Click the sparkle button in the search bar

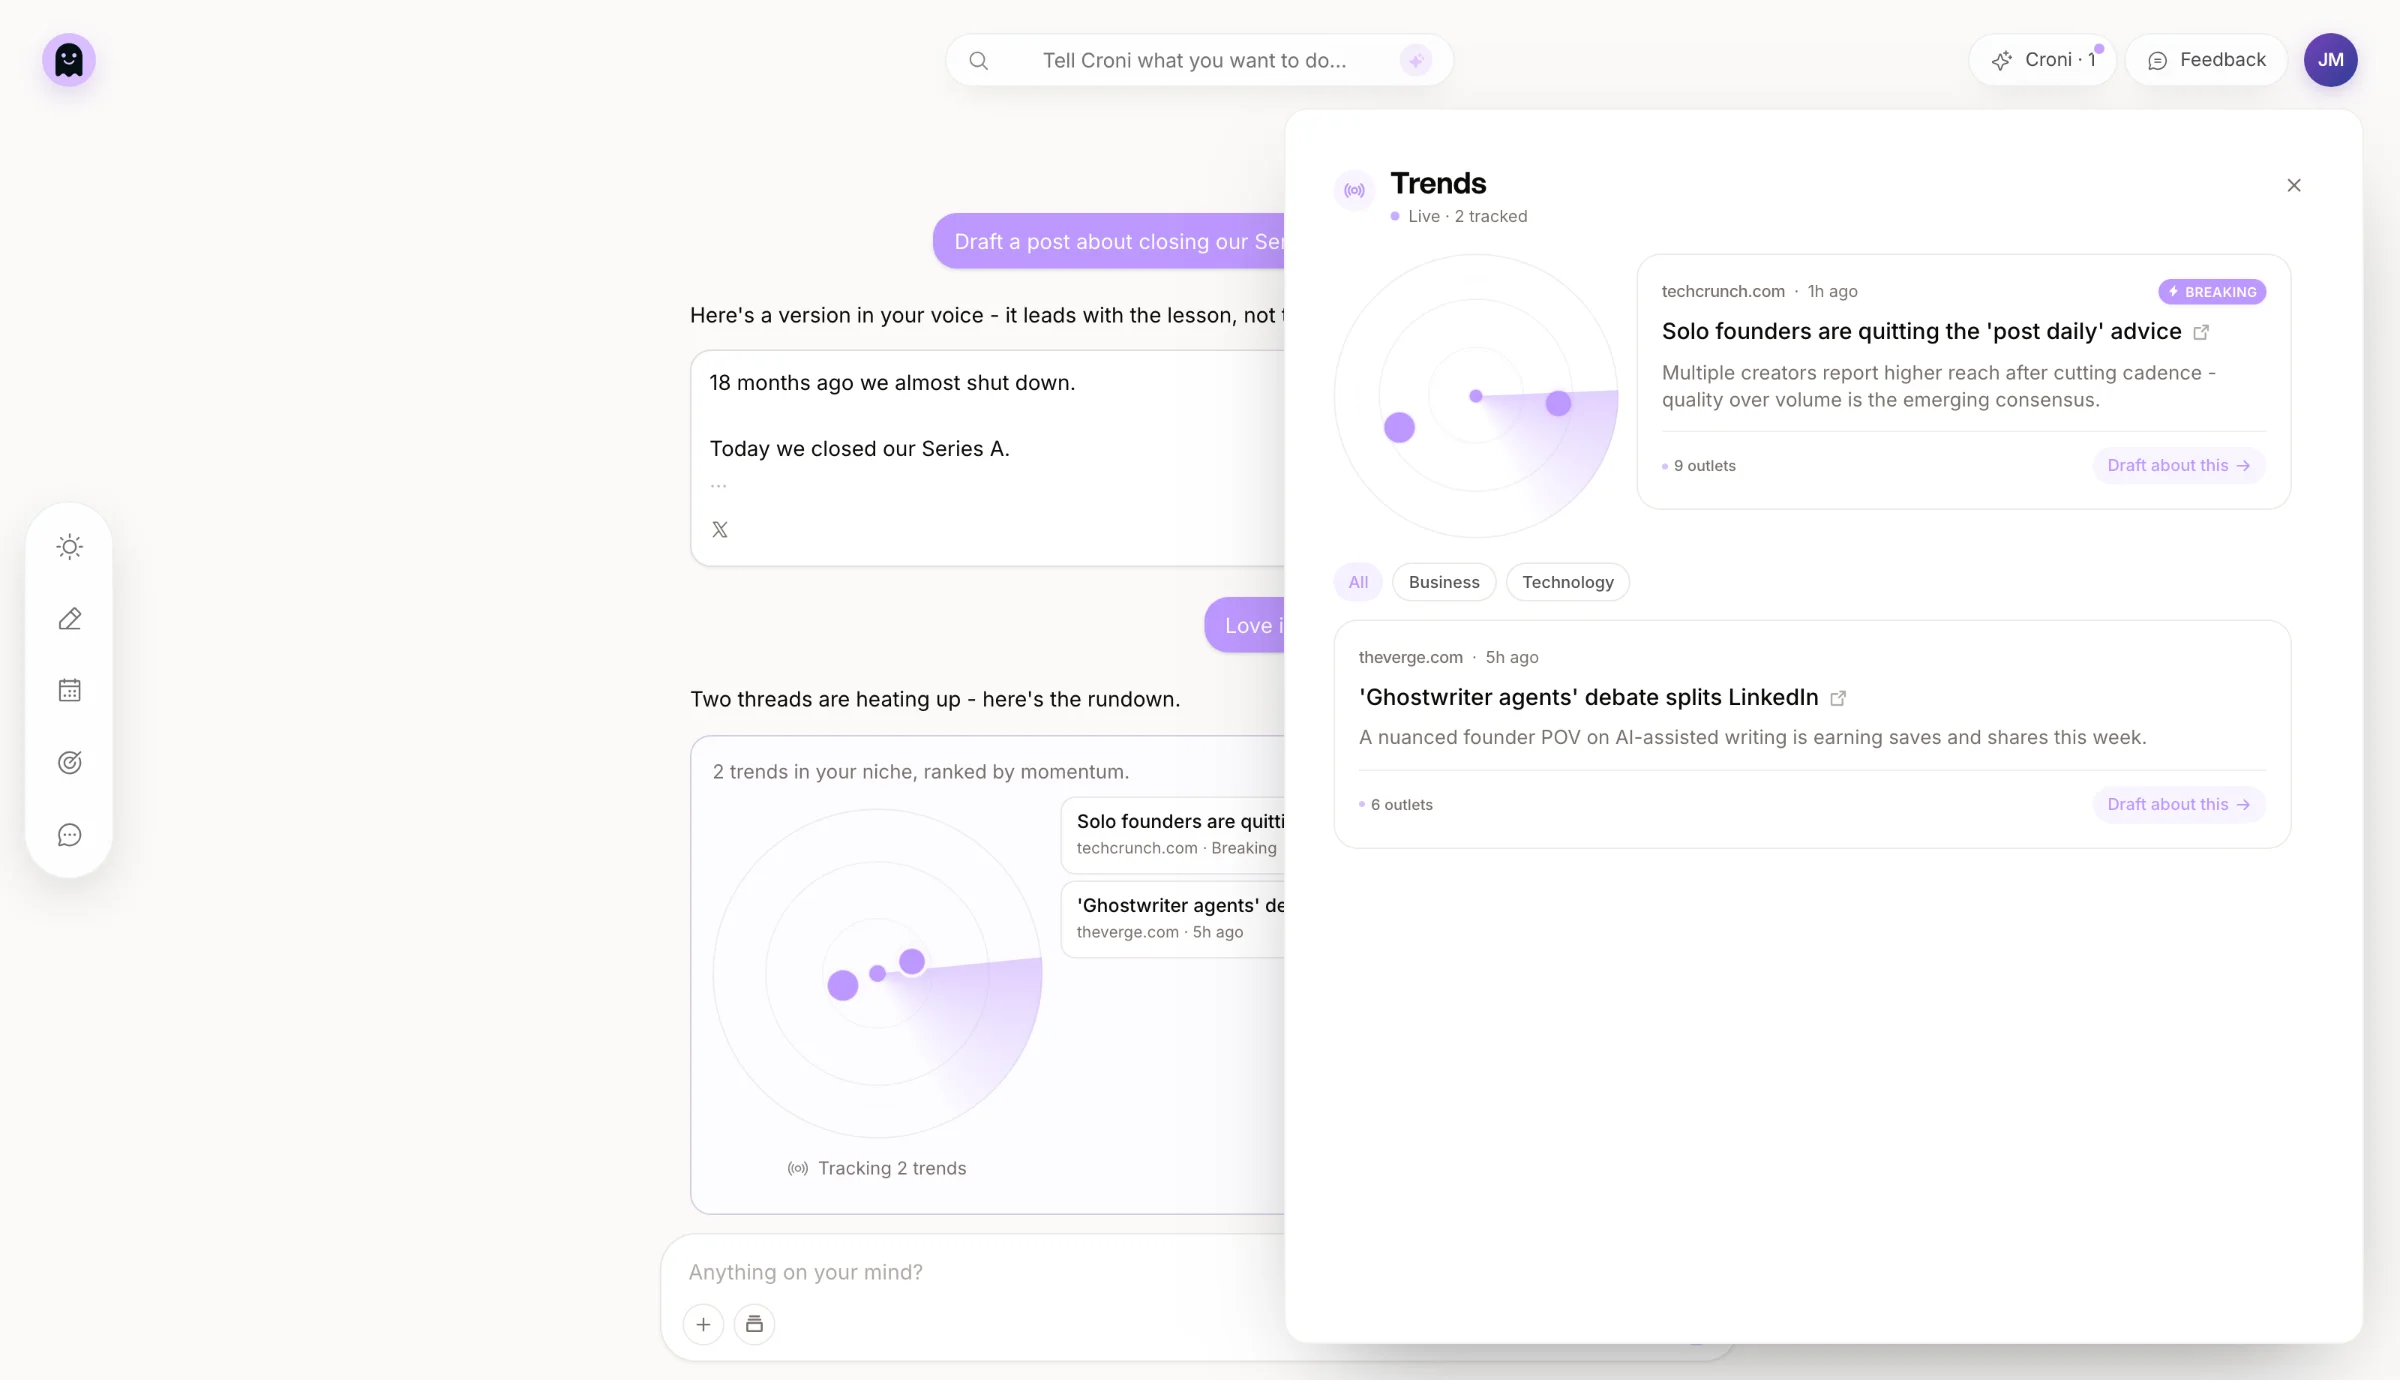tap(1416, 61)
